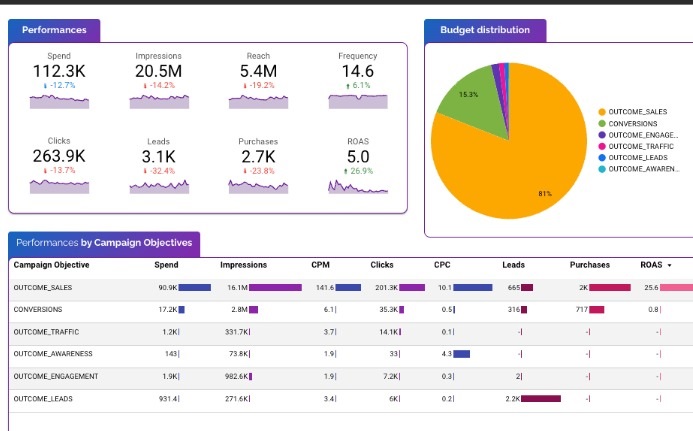Sort by the Spend column header
The image size is (693, 431).
point(166,265)
